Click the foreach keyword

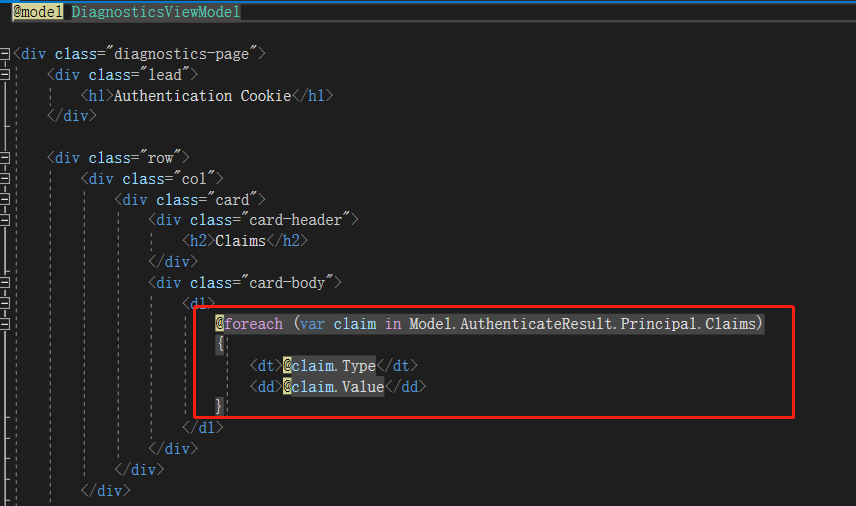(x=253, y=324)
